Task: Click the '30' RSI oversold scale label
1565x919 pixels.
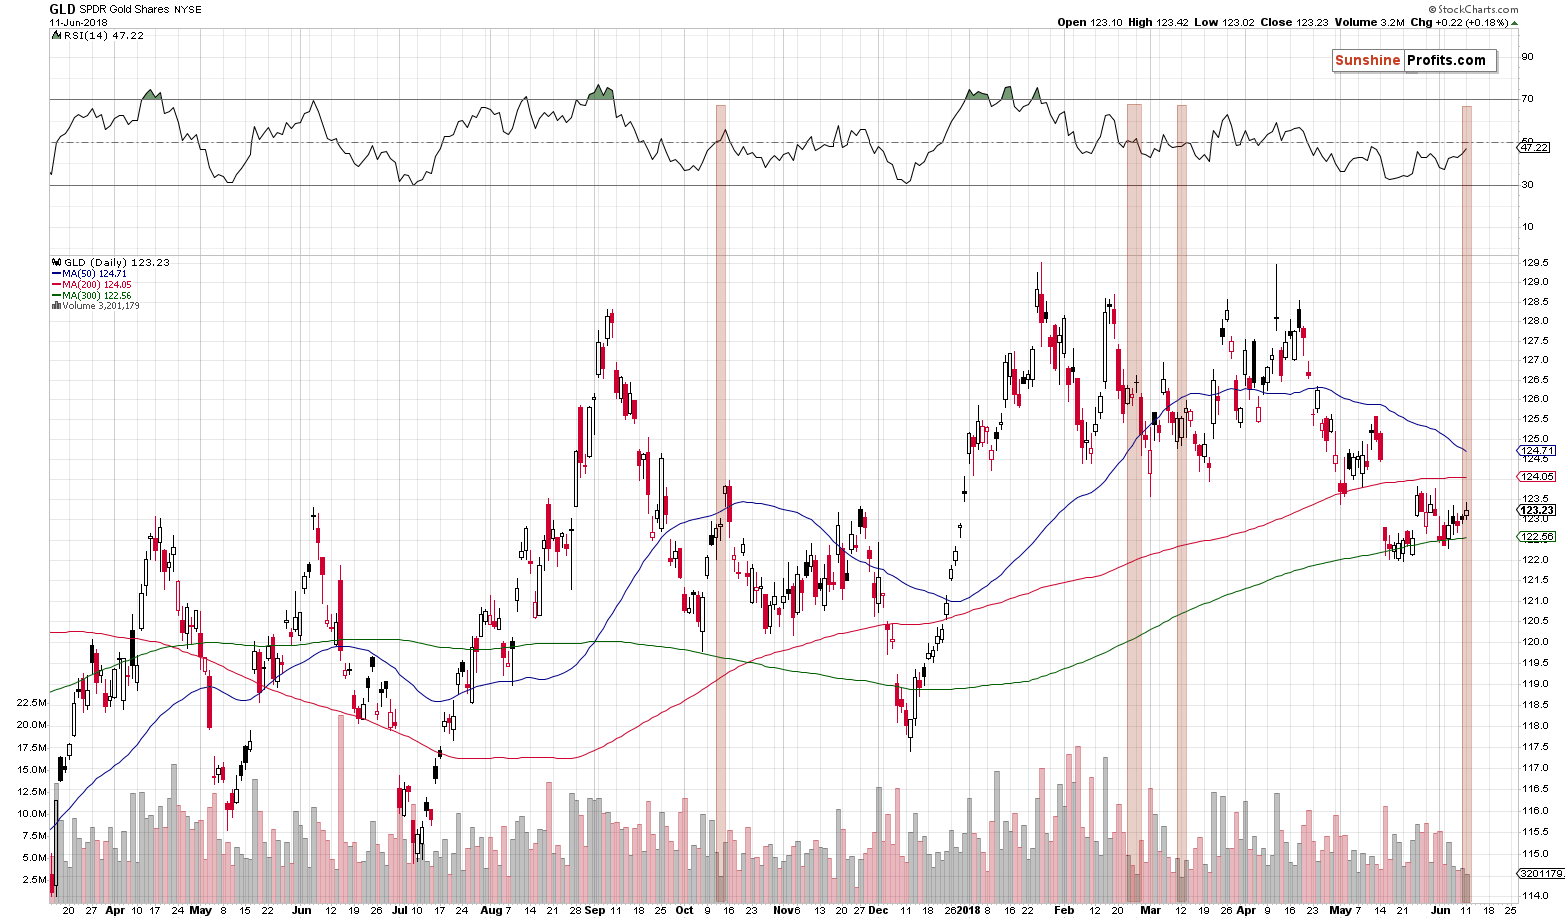Action: coord(1527,184)
